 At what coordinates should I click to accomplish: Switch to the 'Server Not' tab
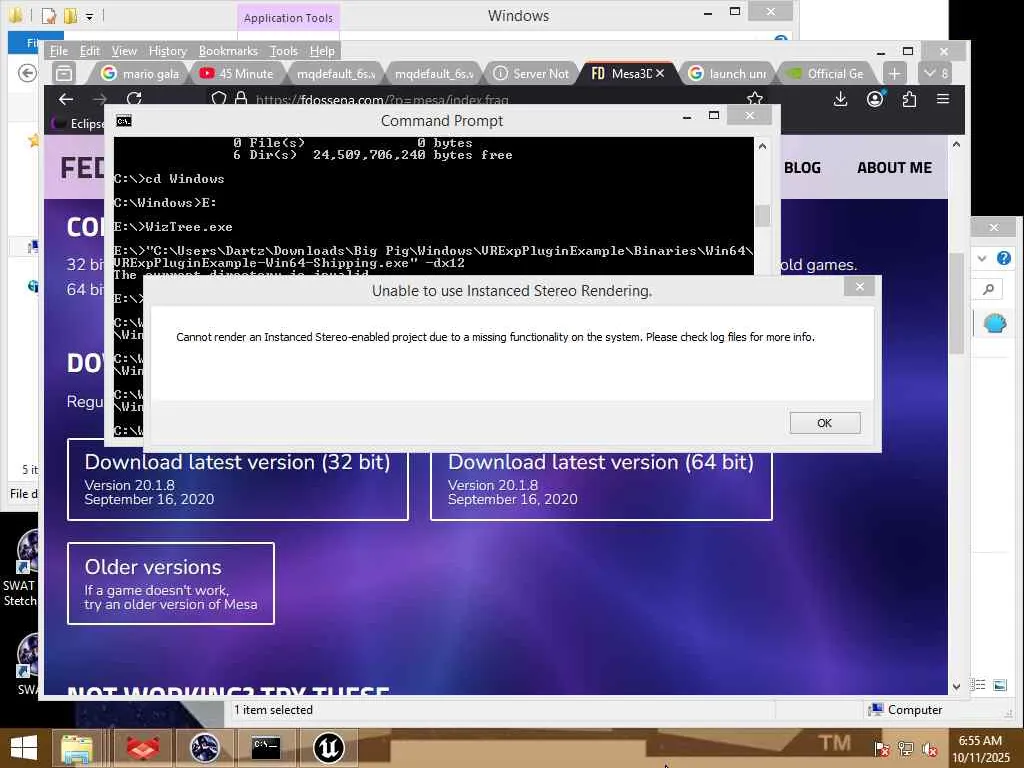531,74
